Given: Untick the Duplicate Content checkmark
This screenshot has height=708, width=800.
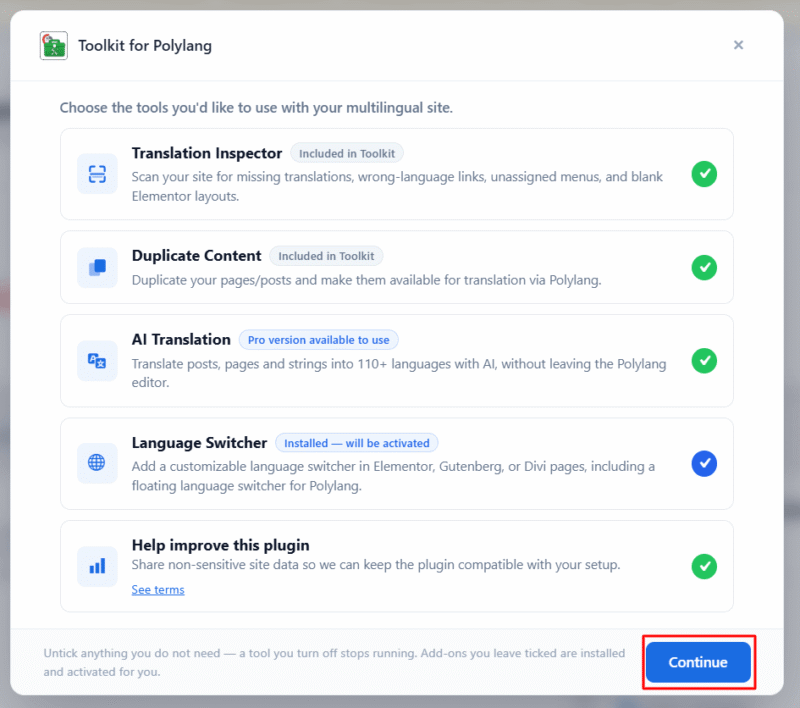Looking at the screenshot, I should coord(704,267).
